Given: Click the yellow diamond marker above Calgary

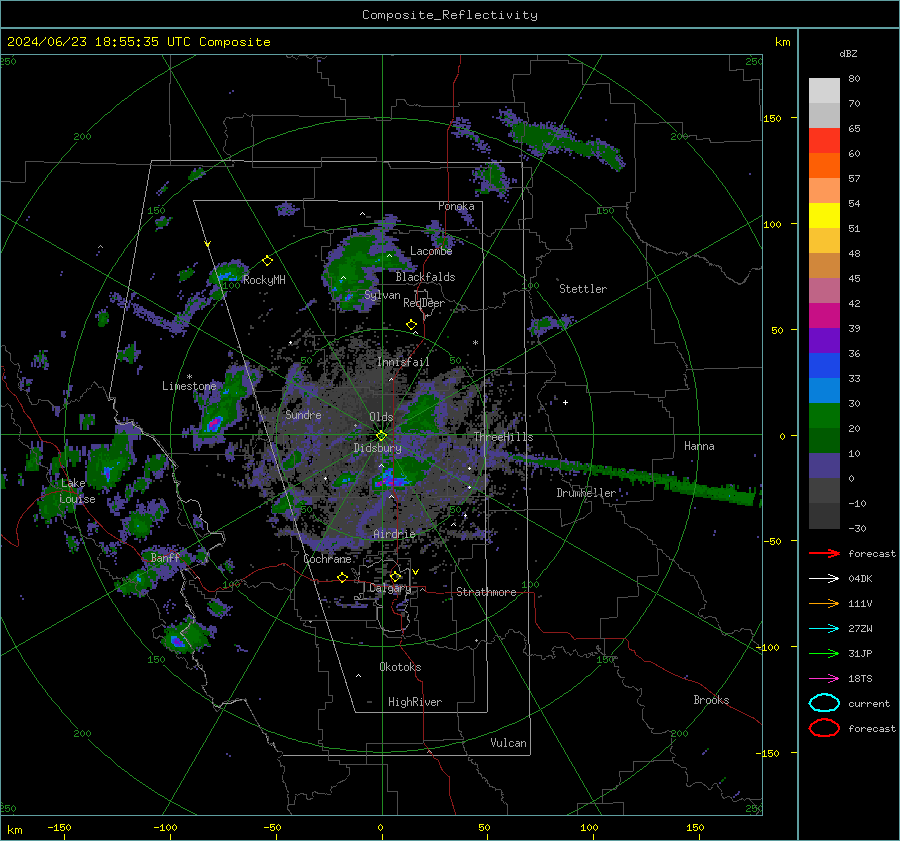Looking at the screenshot, I should [395, 576].
